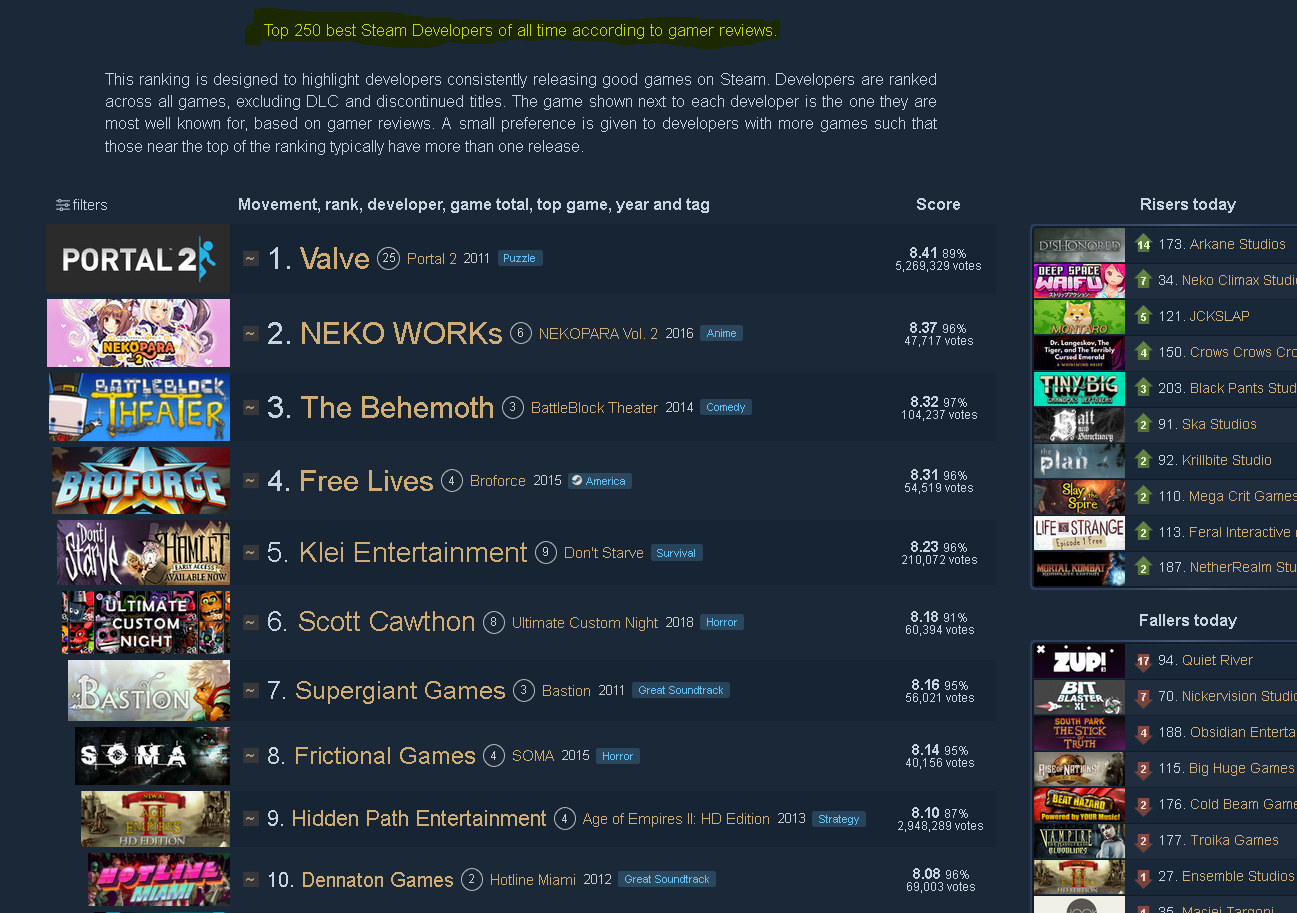
Task: Click the Portal 2 banner thumbnail
Action: pyautogui.click(x=138, y=258)
